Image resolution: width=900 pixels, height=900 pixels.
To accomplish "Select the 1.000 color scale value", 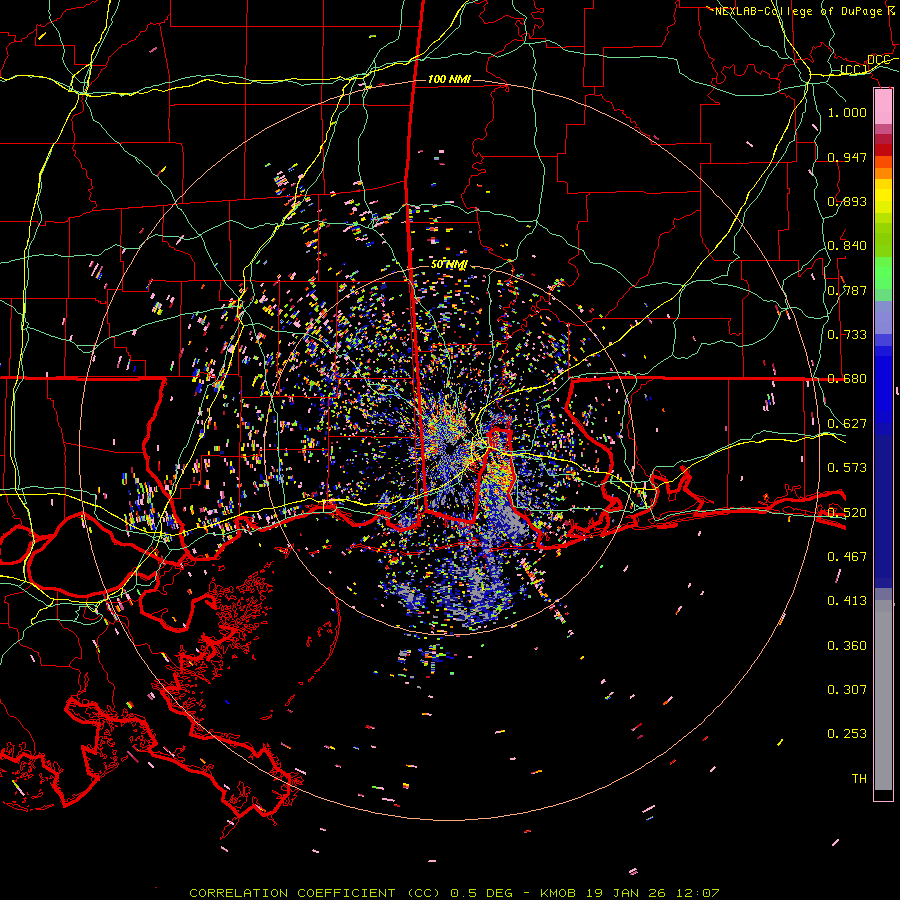I will 847,112.
